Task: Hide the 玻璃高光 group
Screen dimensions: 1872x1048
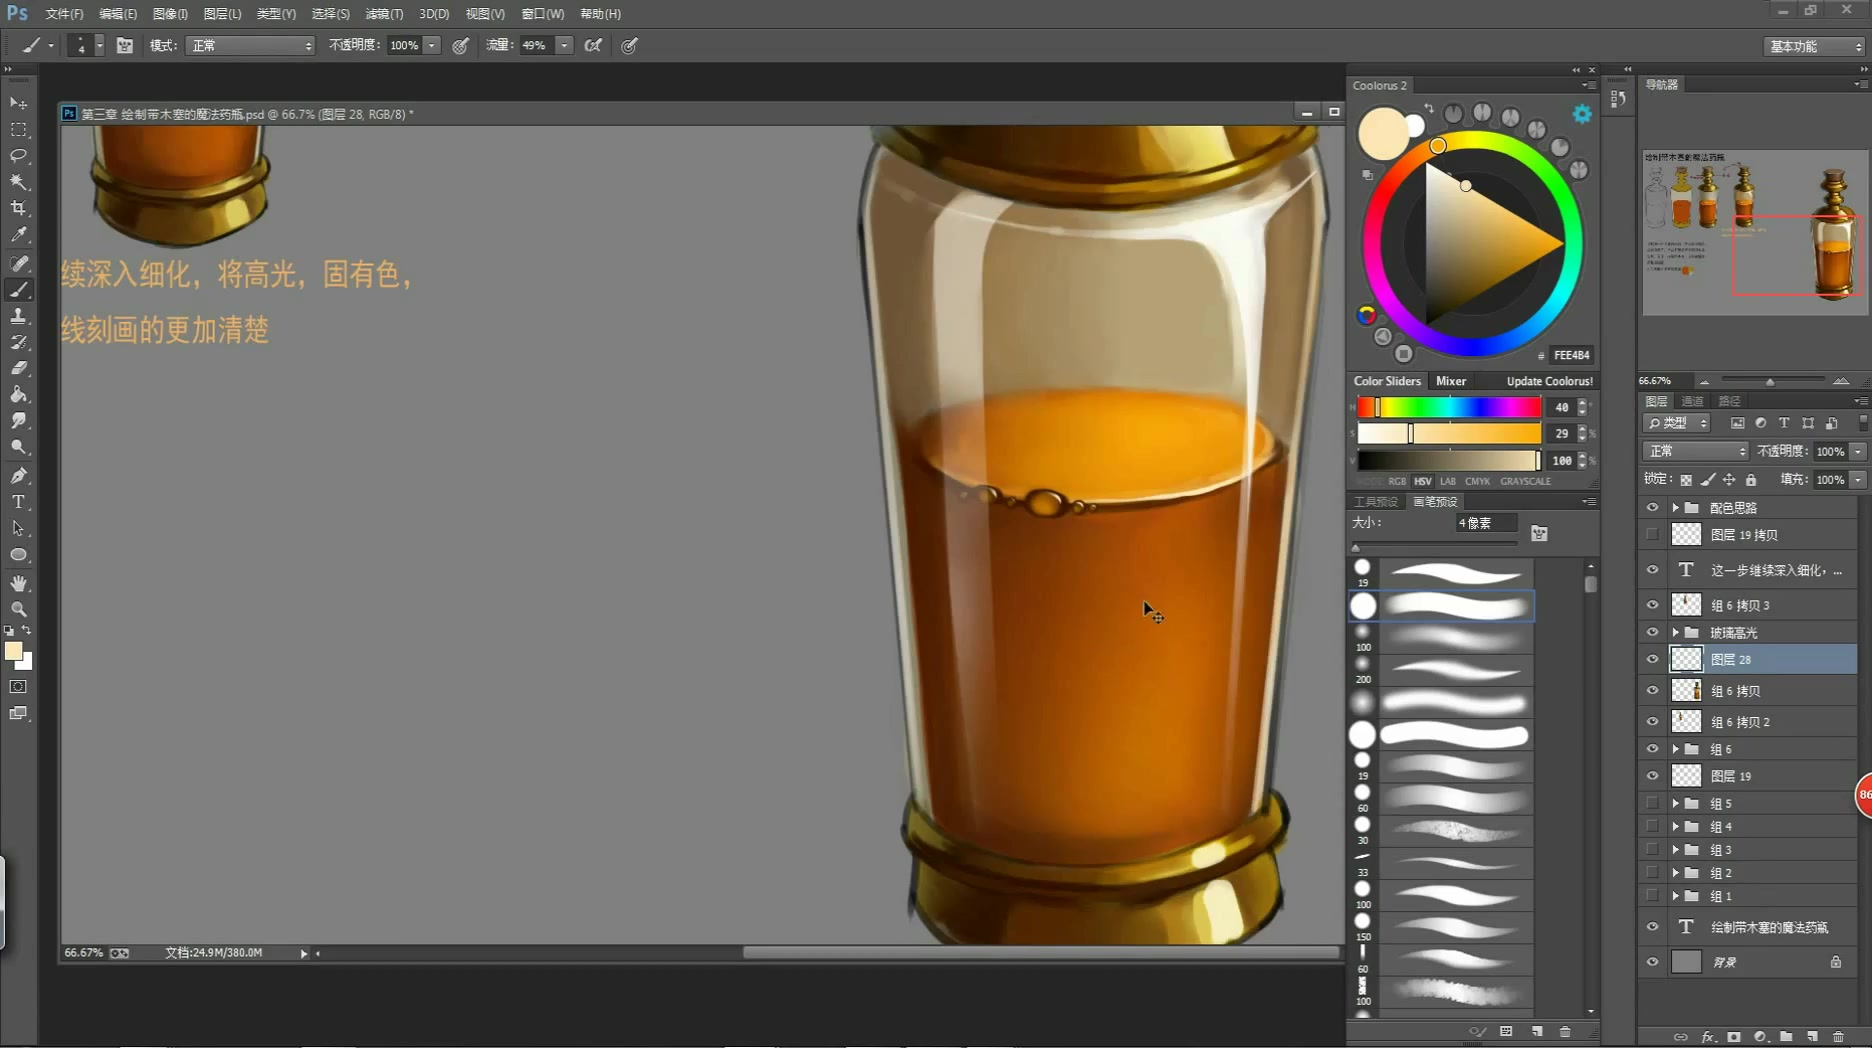Action: 1652,632
